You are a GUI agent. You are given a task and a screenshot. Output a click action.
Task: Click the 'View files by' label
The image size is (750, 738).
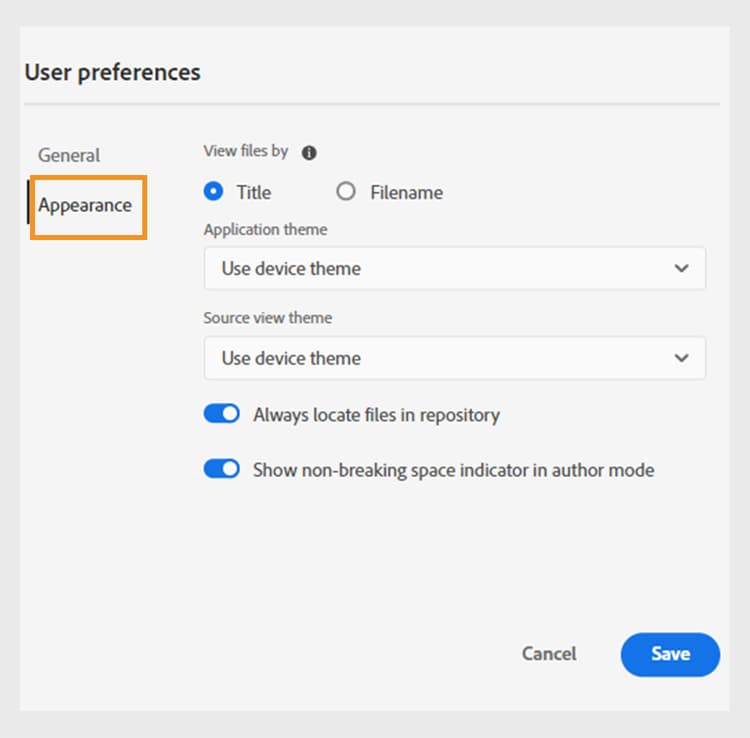click(x=245, y=151)
